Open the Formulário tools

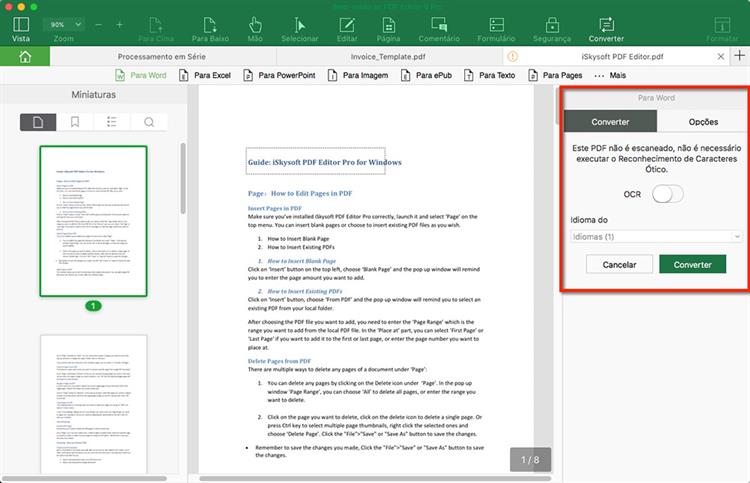pyautogui.click(x=496, y=29)
